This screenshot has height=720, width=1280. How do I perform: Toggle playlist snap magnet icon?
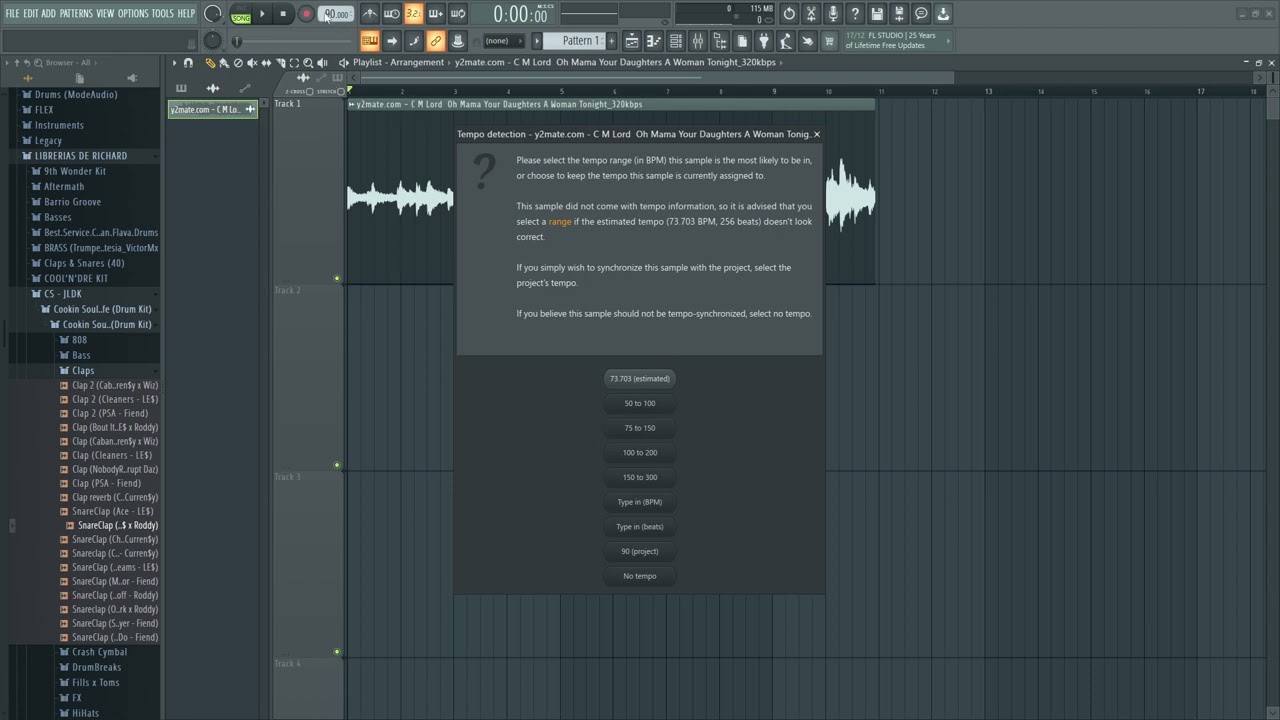tap(188, 62)
